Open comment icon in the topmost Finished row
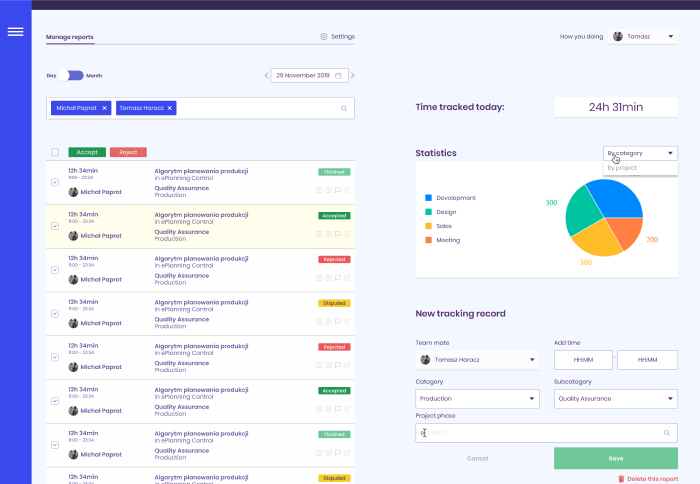 pos(338,190)
